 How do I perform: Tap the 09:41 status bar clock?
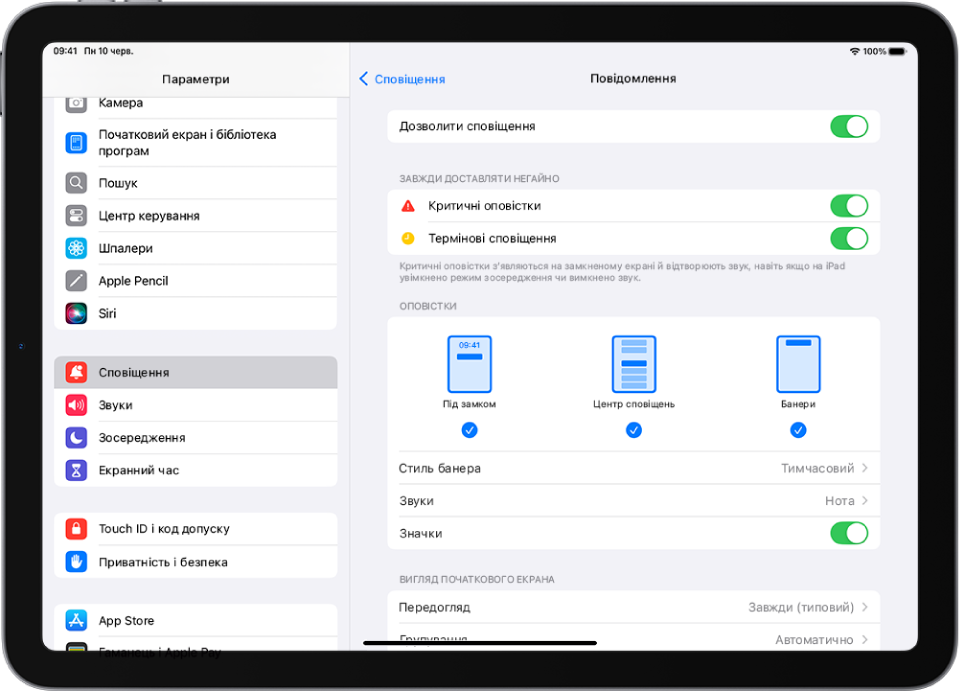coord(65,51)
